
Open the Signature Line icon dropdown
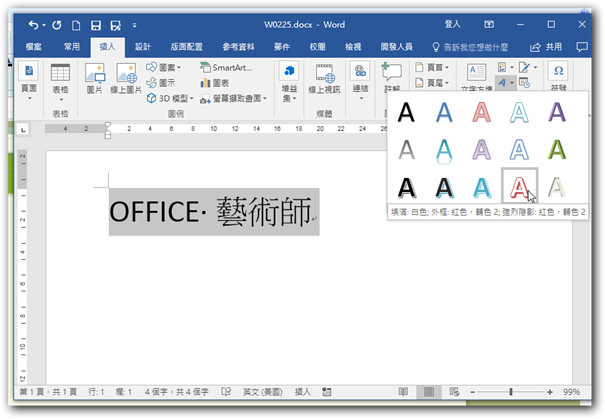[x=528, y=67]
